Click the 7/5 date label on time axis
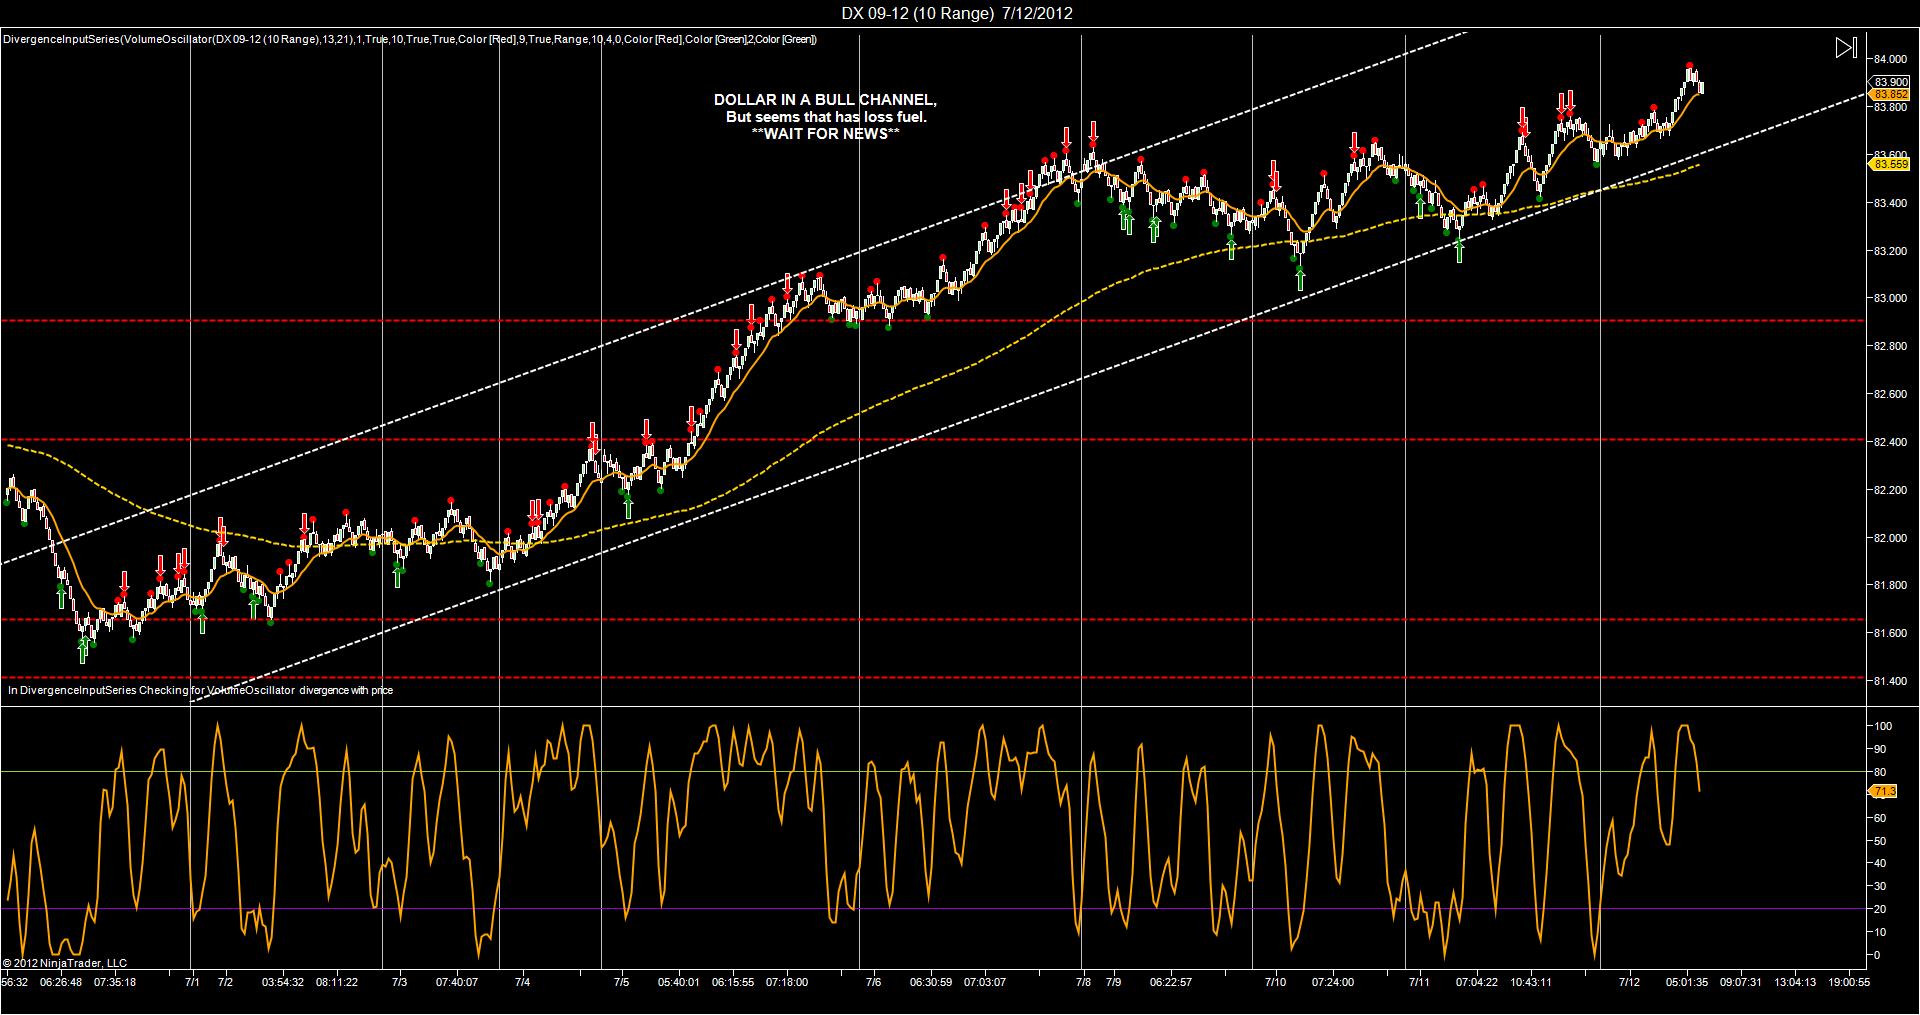Screen dimensions: 1920x1015 point(621,982)
